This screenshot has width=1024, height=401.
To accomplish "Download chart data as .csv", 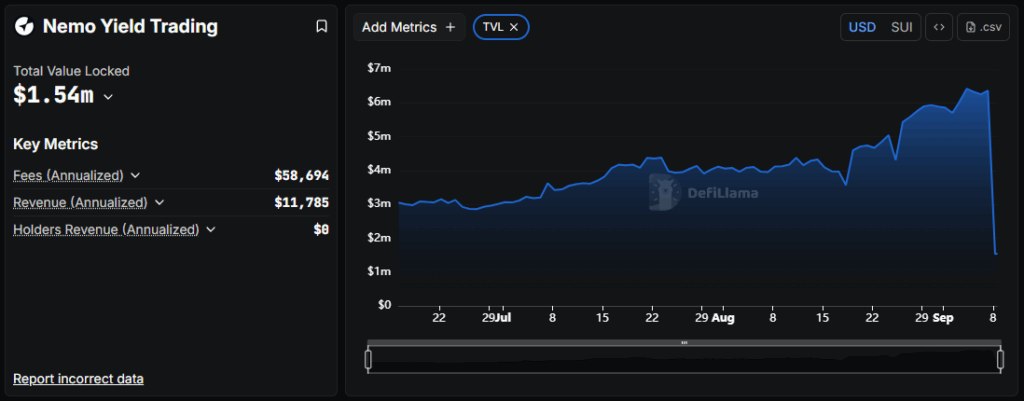I will [x=983, y=27].
